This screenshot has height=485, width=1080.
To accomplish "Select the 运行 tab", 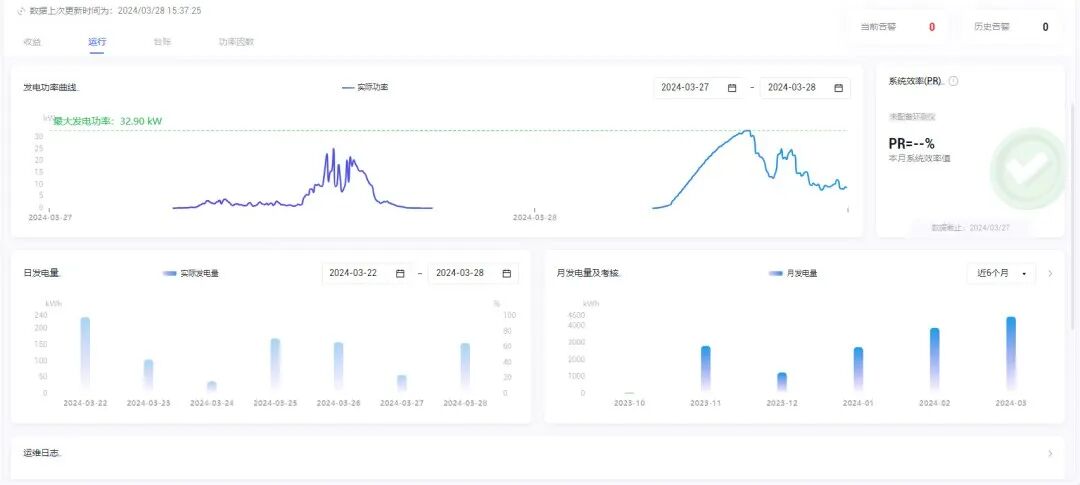I will coord(97,42).
